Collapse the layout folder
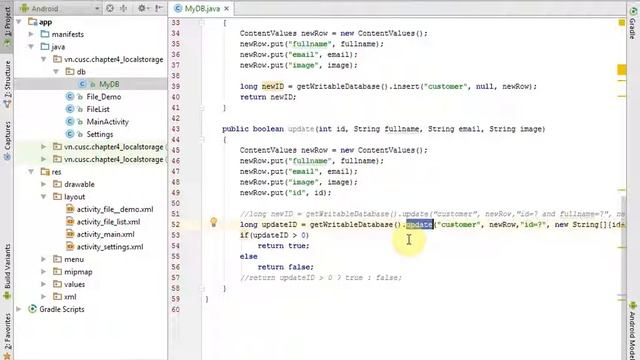Screen dimensions: 640x360 (x=43, y=197)
